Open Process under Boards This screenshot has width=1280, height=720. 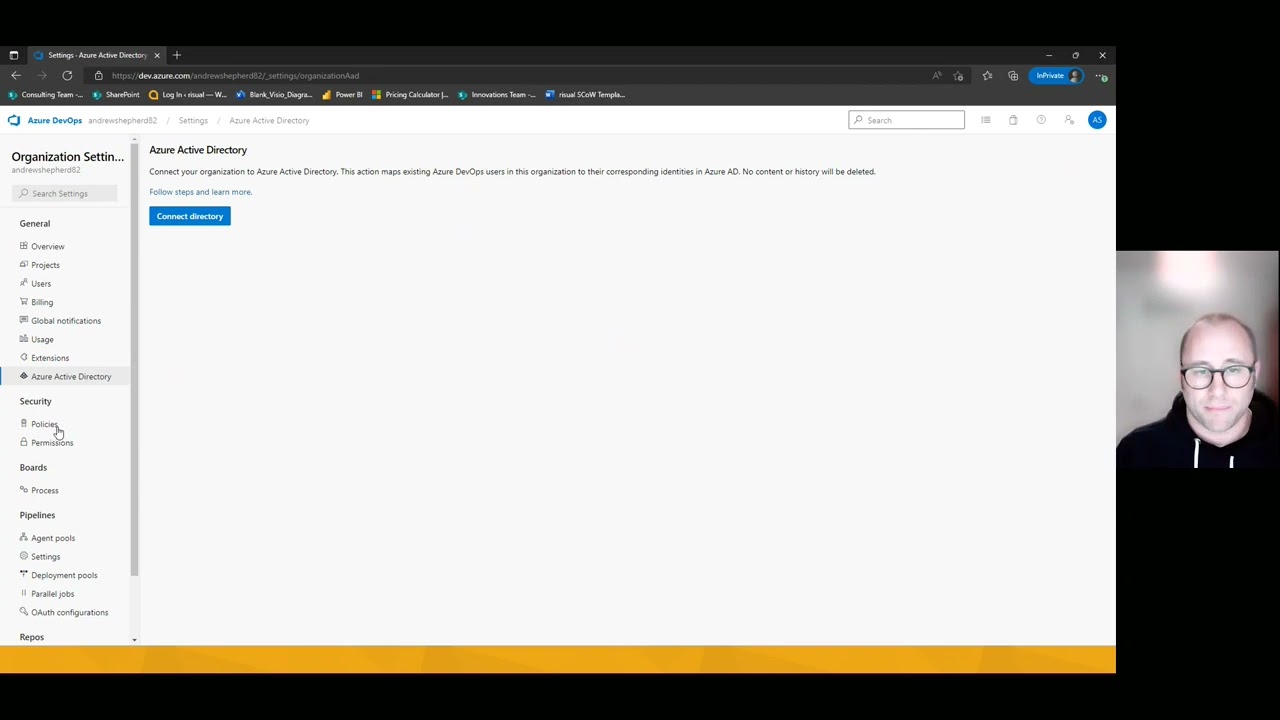coord(44,490)
